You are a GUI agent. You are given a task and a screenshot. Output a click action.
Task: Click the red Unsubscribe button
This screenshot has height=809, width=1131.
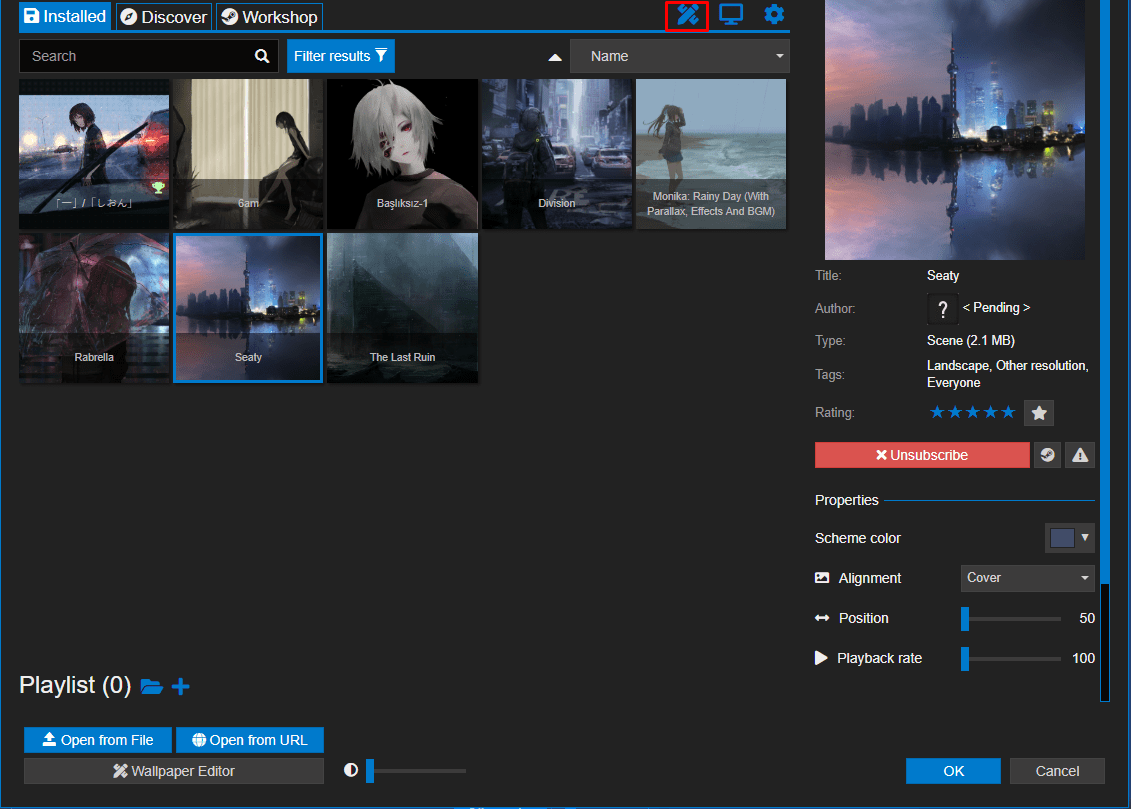[922, 455]
